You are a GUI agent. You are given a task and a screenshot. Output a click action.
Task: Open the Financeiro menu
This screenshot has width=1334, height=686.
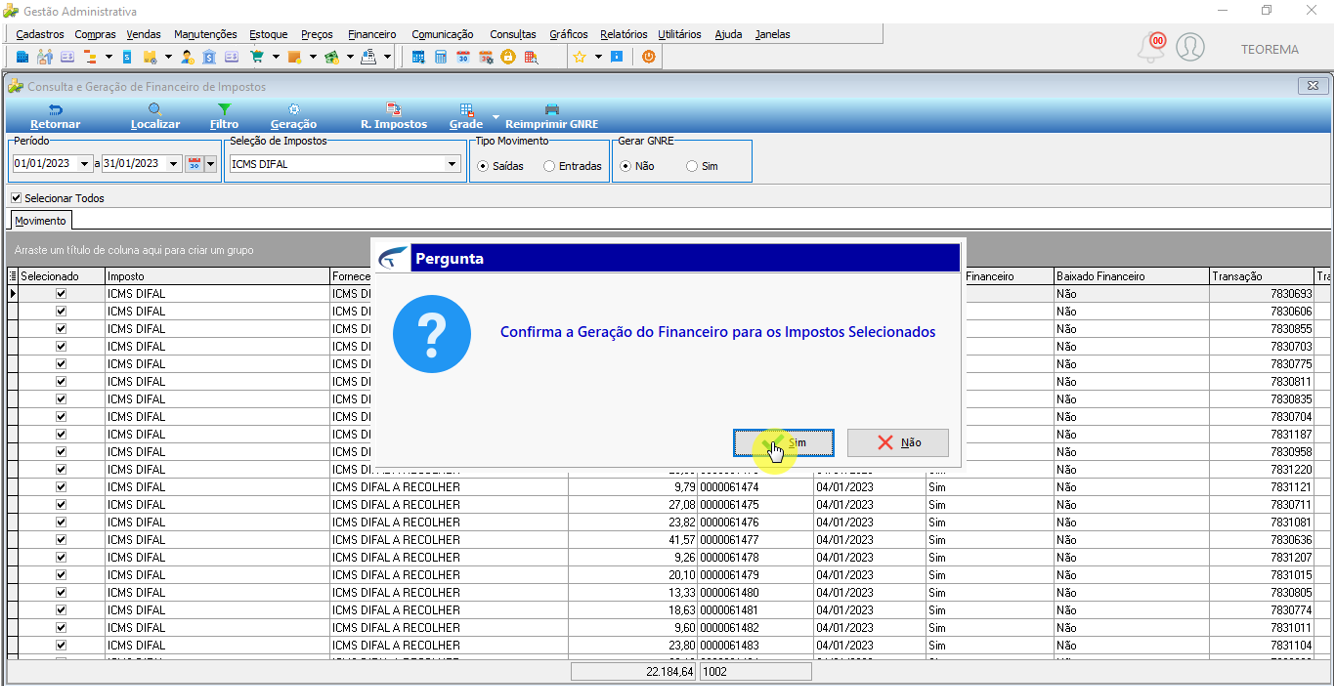coord(372,34)
